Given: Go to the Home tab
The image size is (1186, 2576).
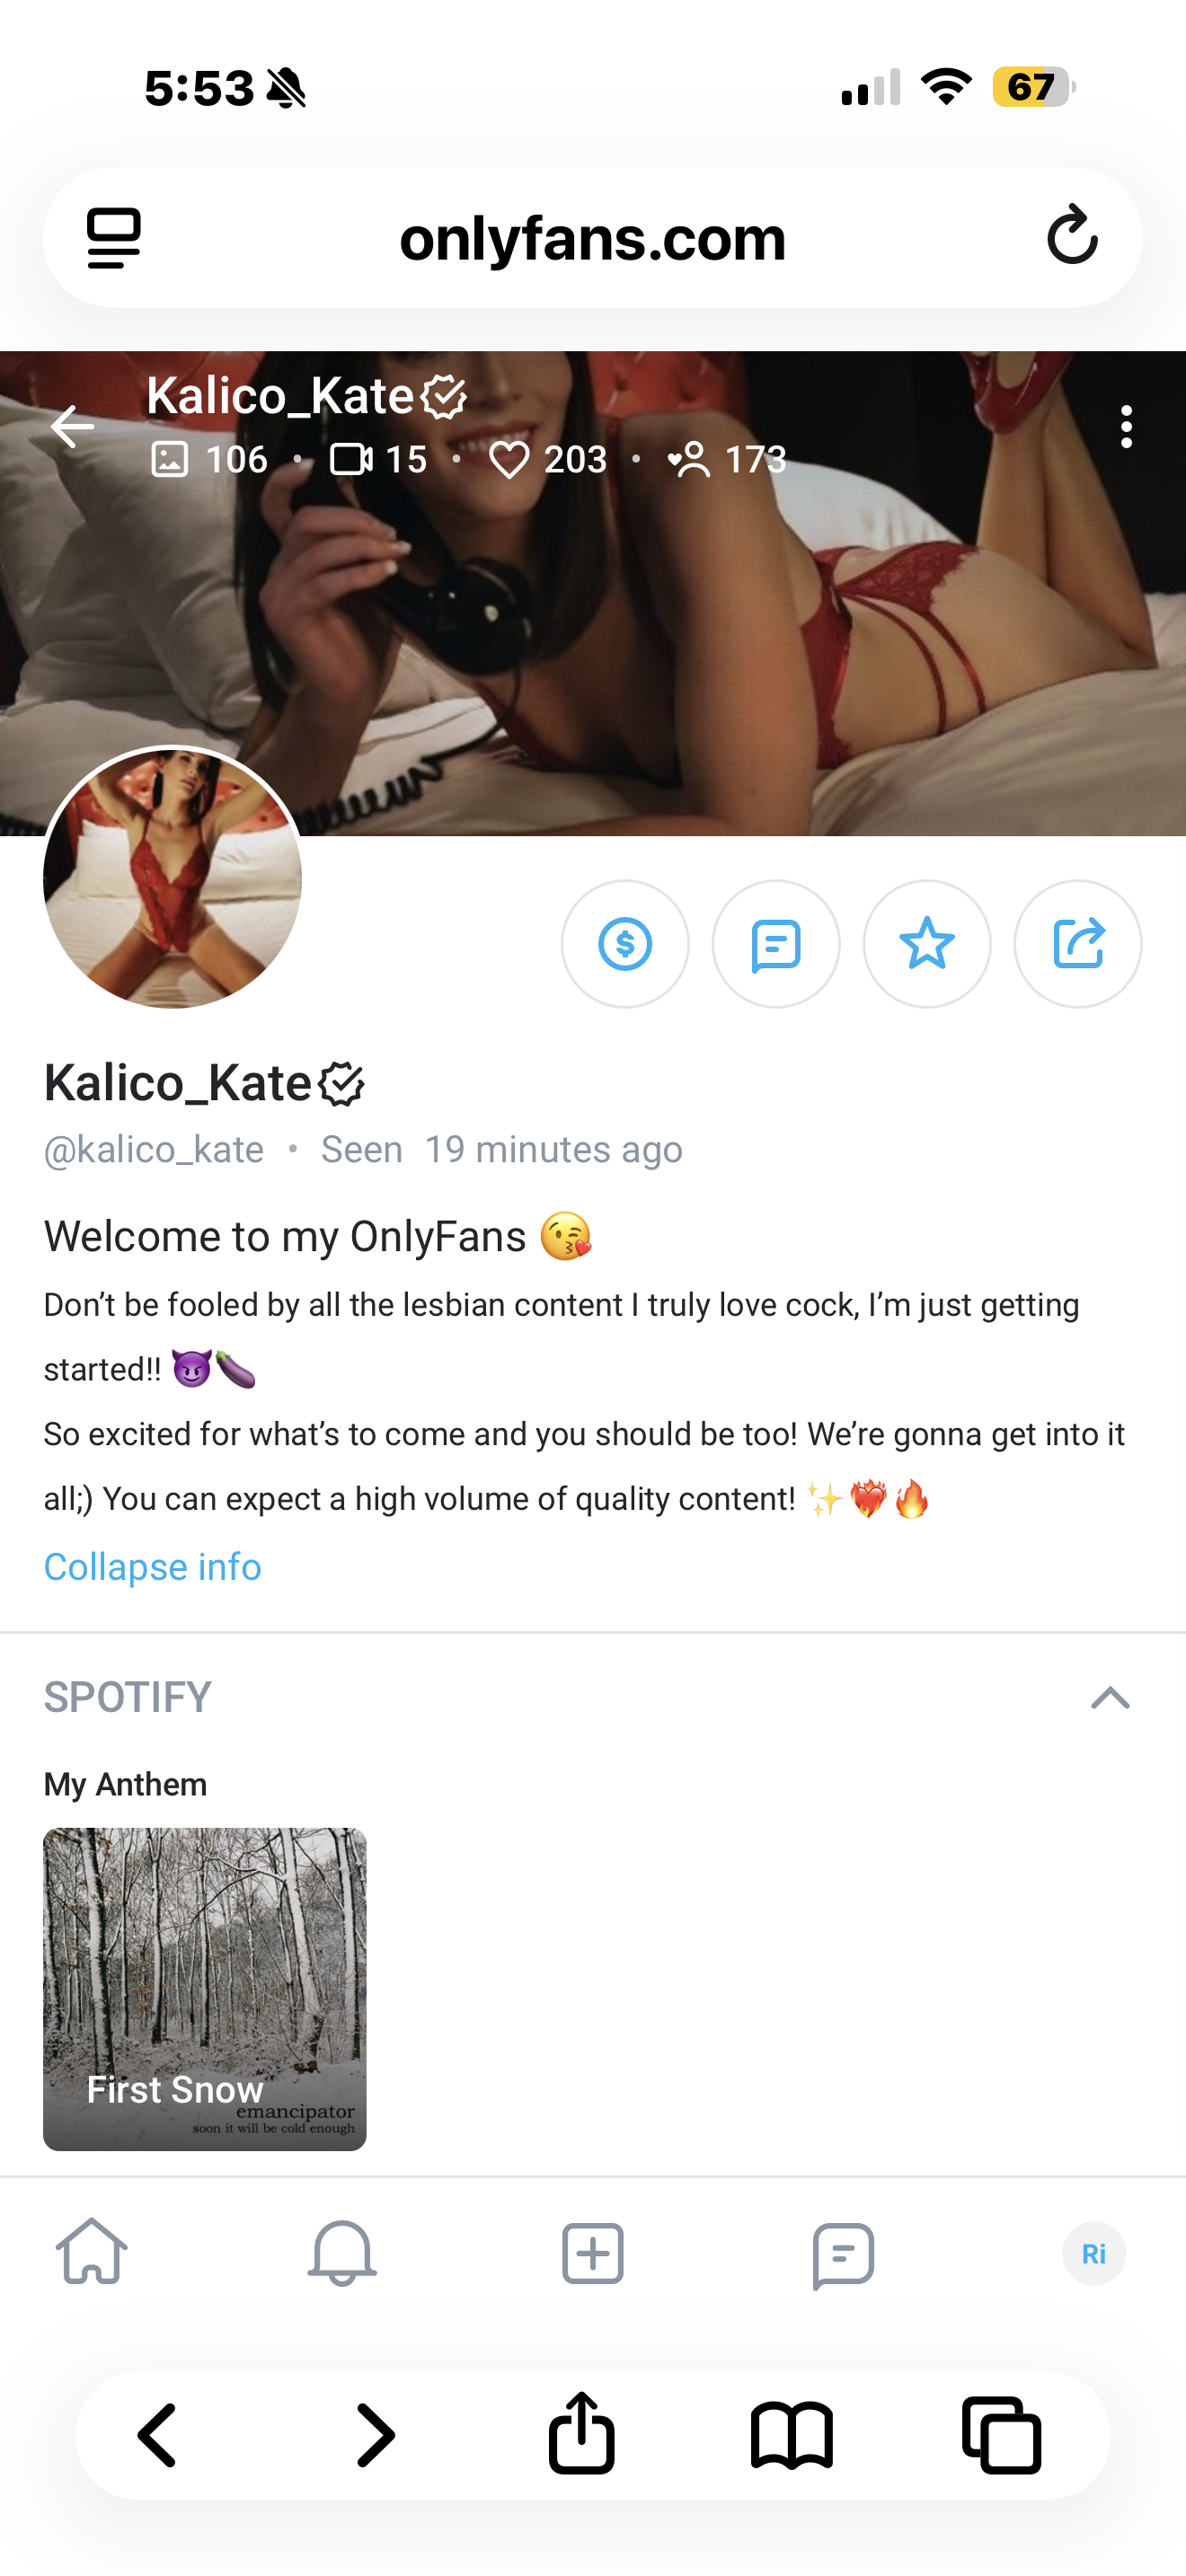Looking at the screenshot, I should pos(92,2253).
